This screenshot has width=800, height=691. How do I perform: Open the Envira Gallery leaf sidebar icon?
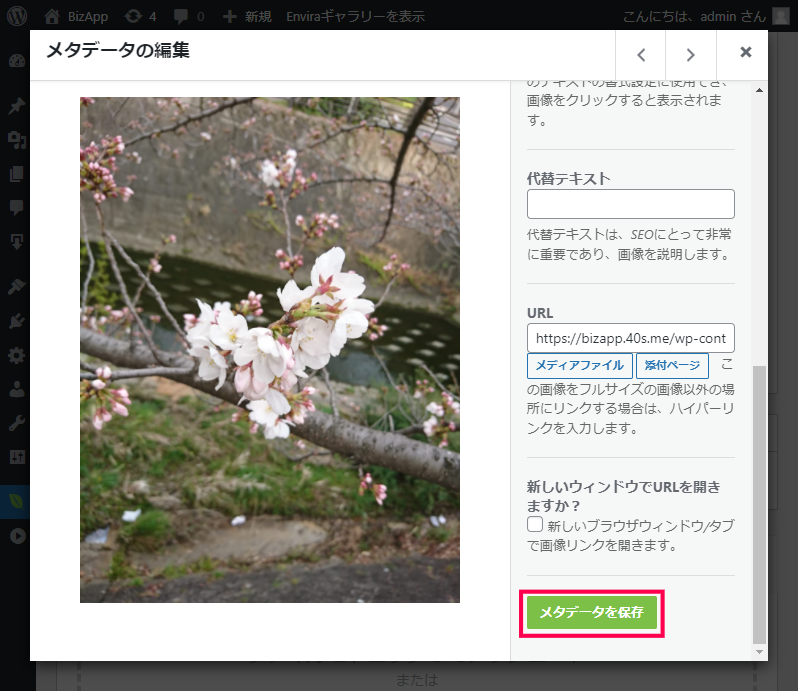pyautogui.click(x=17, y=502)
